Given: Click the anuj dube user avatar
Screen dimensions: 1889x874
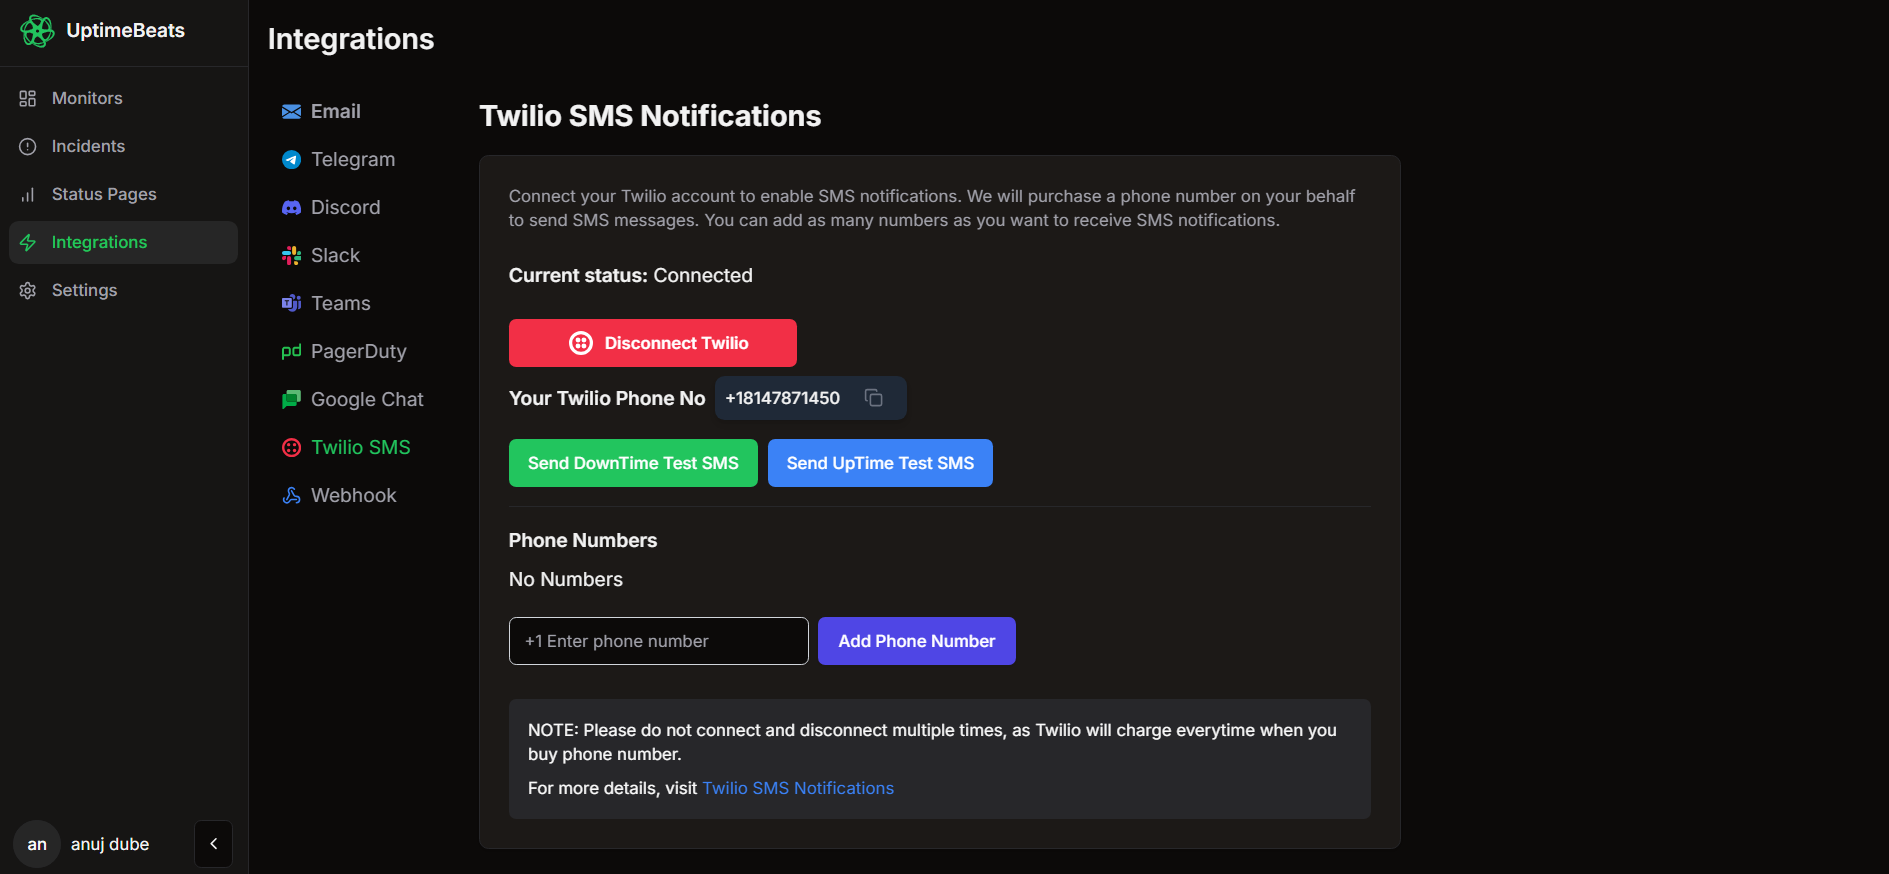Looking at the screenshot, I should coord(36,844).
